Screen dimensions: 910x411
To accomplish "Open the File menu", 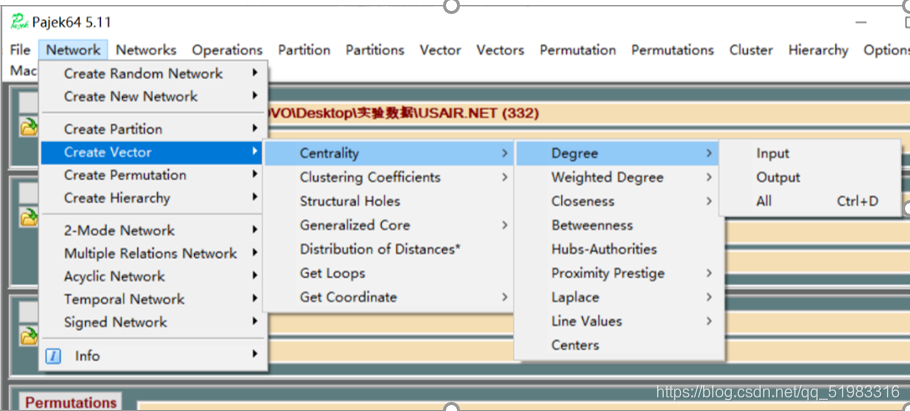I will point(20,50).
